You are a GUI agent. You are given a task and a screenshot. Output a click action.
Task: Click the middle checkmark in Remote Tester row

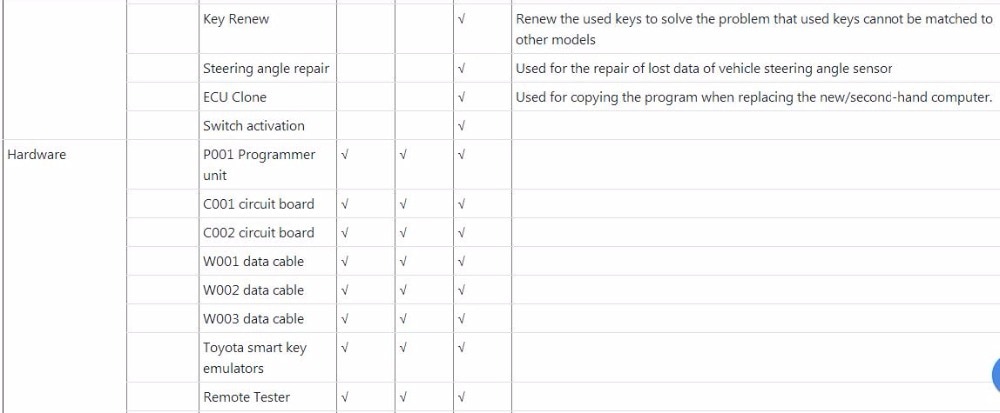[x=403, y=397]
